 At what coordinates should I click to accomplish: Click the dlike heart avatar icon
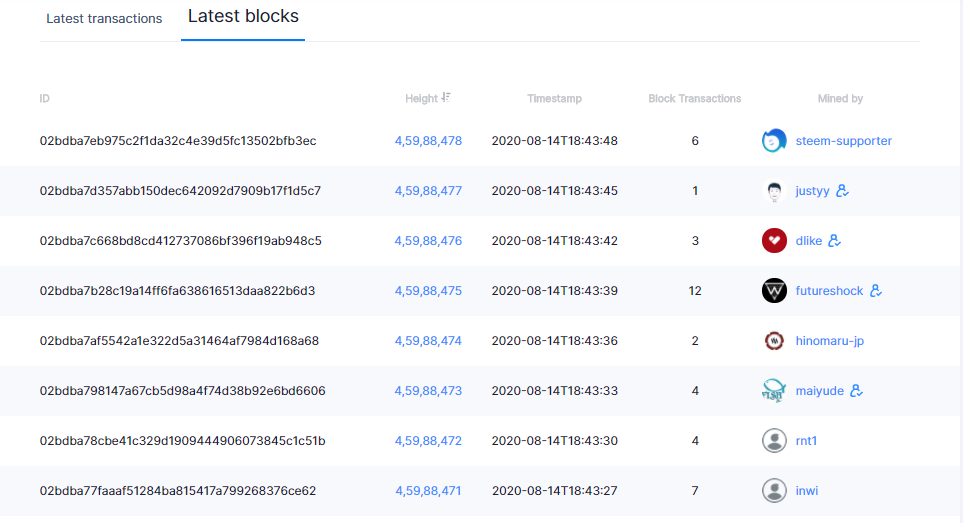[x=774, y=241]
